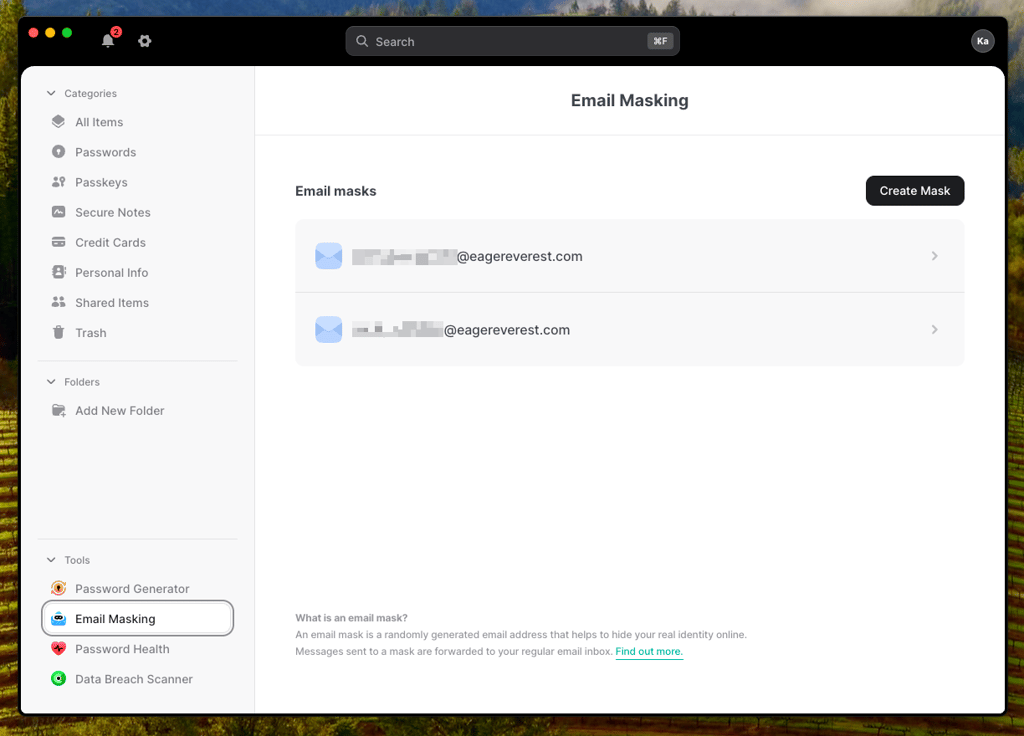Click the Ka profile avatar

click(982, 41)
